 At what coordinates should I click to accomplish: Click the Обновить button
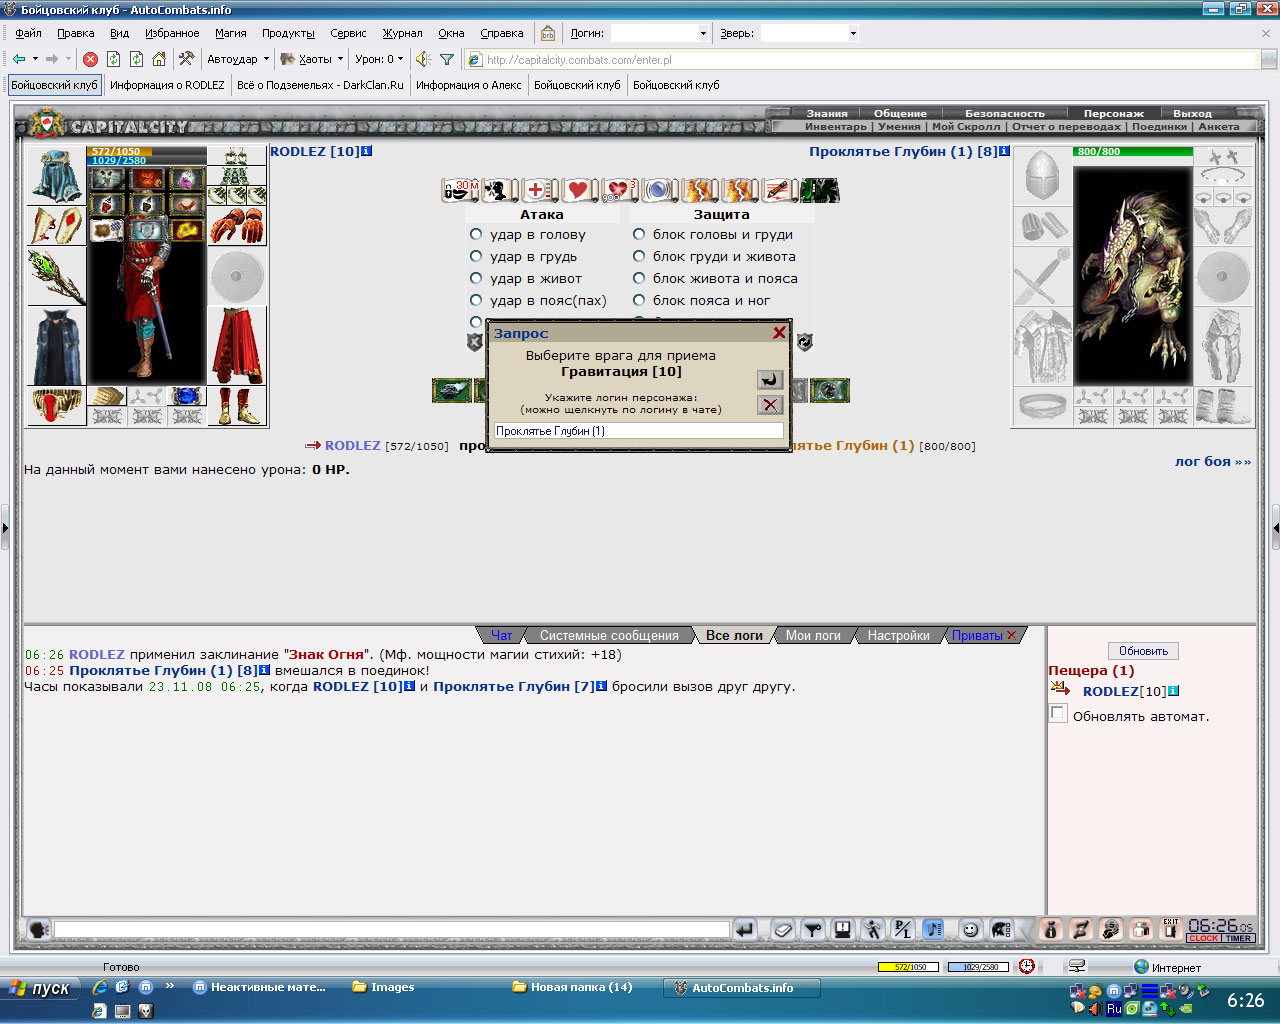coord(1143,651)
